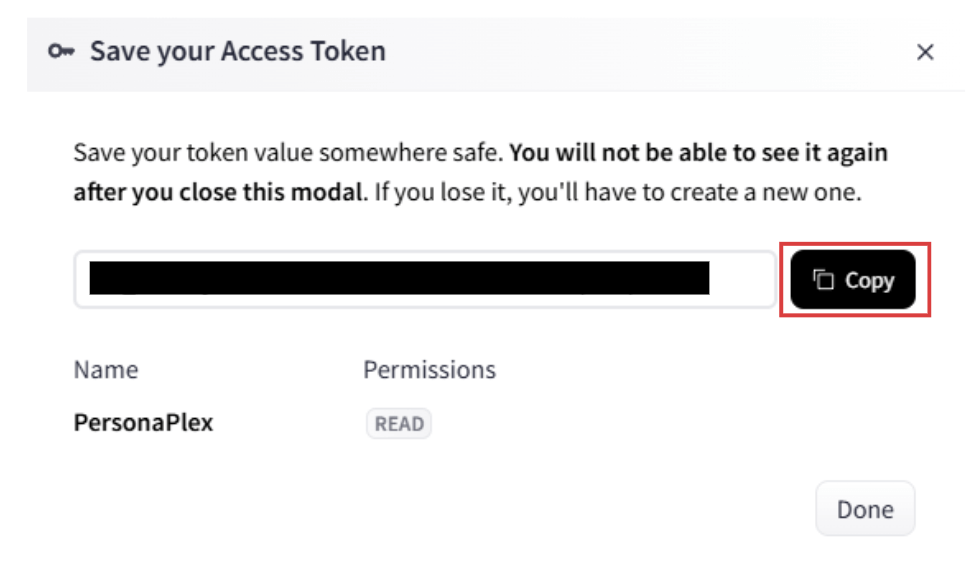Image resolution: width=968 pixels, height=562 pixels.
Task: Click the "Save your Access Token" title
Action: tap(237, 51)
